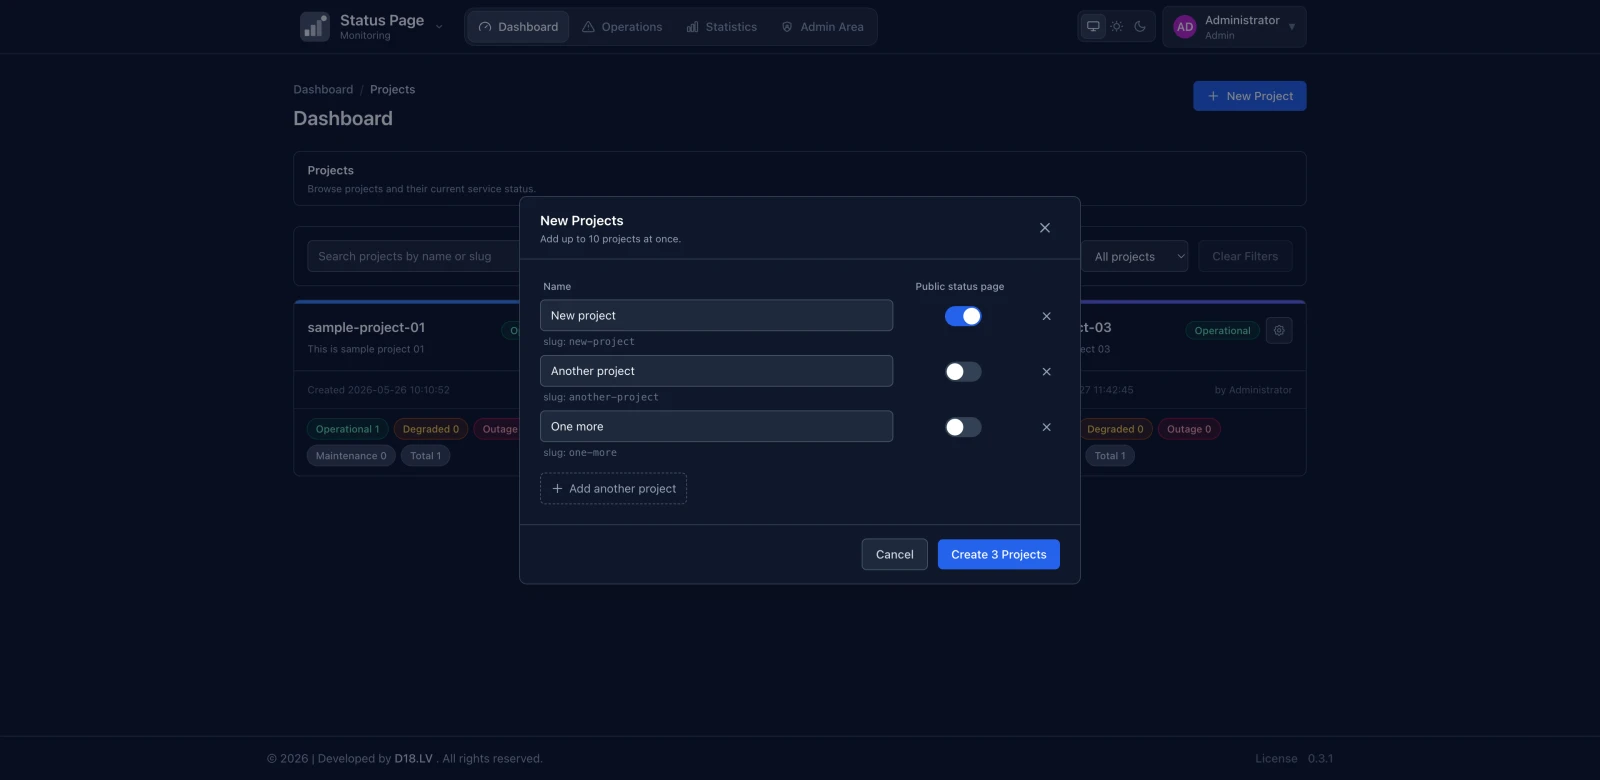The width and height of the screenshot is (1600, 780).
Task: Switch to light theme sun icon
Action: [1117, 27]
